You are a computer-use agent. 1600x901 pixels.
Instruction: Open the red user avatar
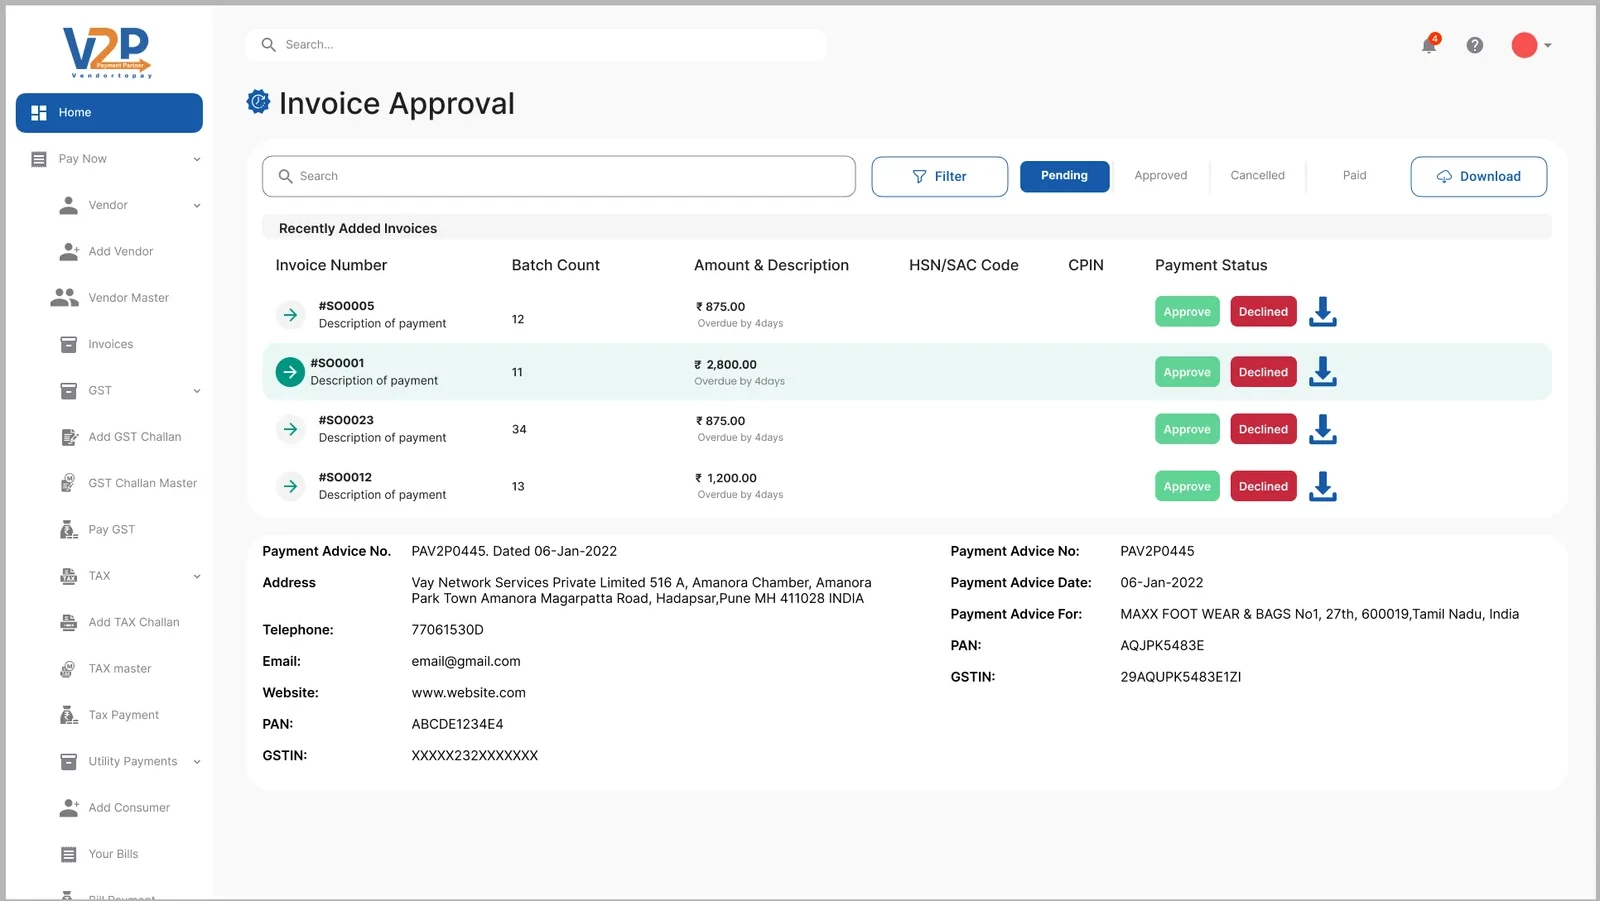coord(1524,45)
